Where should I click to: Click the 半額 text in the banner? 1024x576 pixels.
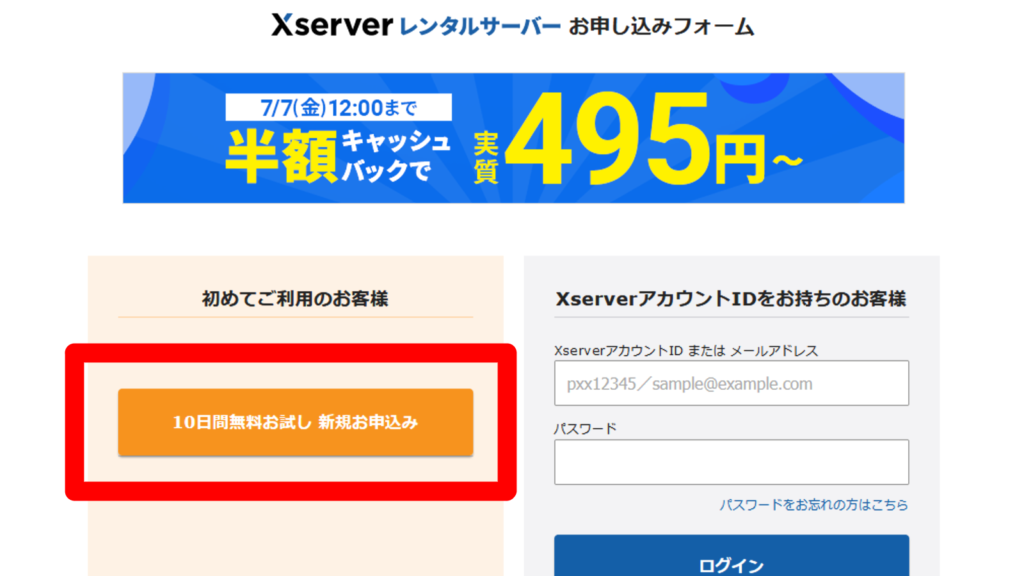pos(281,157)
